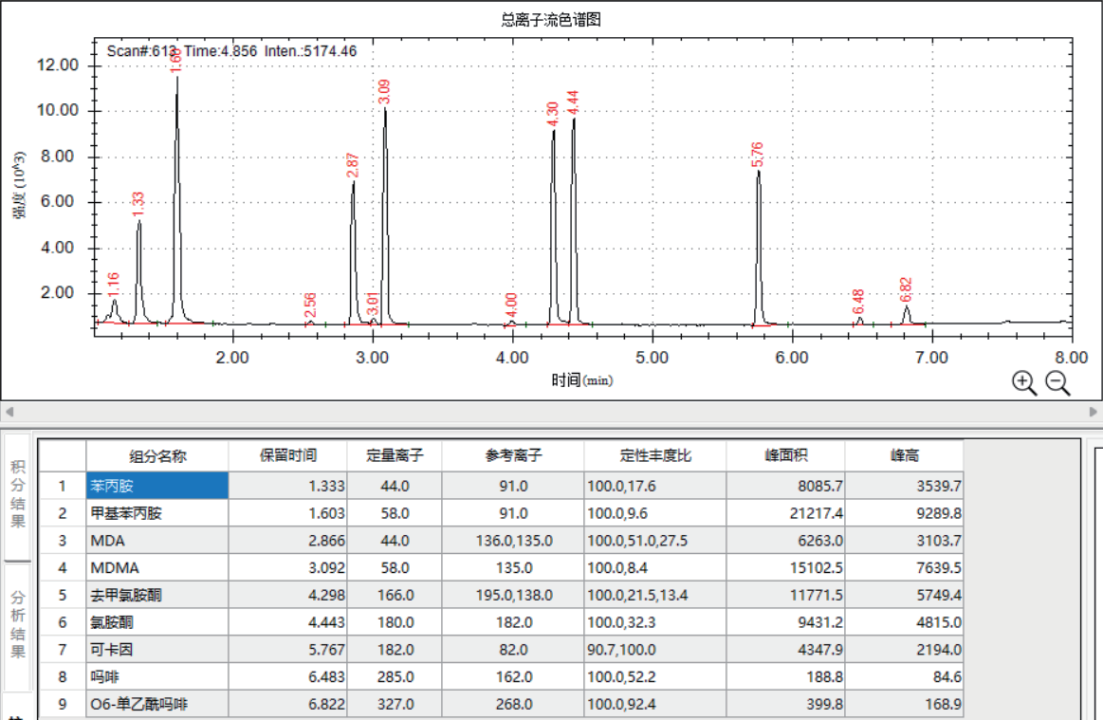This screenshot has height=720, width=1103.
Task: Click the 峰高 column header
Action: (x=904, y=456)
